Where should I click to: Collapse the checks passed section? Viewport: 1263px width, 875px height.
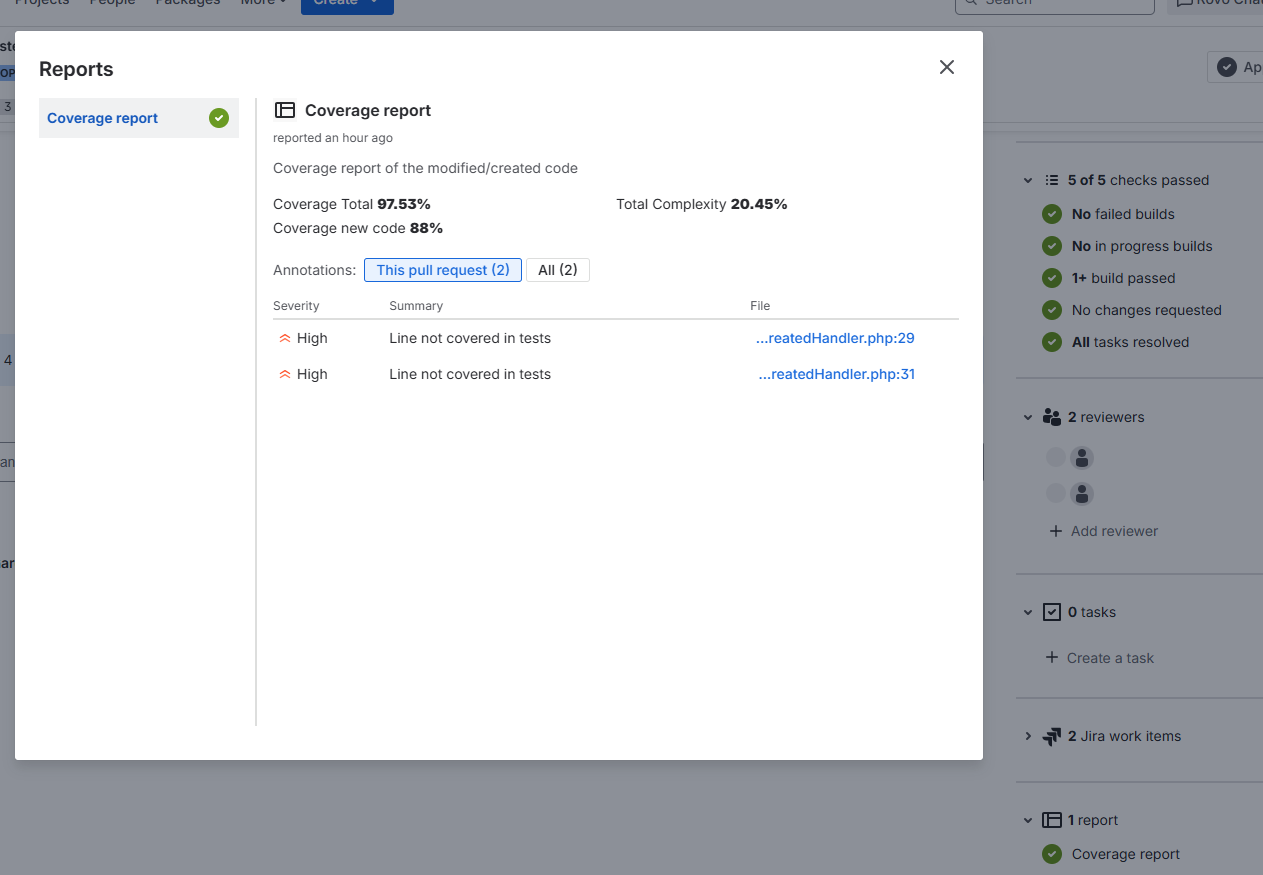pos(1028,181)
